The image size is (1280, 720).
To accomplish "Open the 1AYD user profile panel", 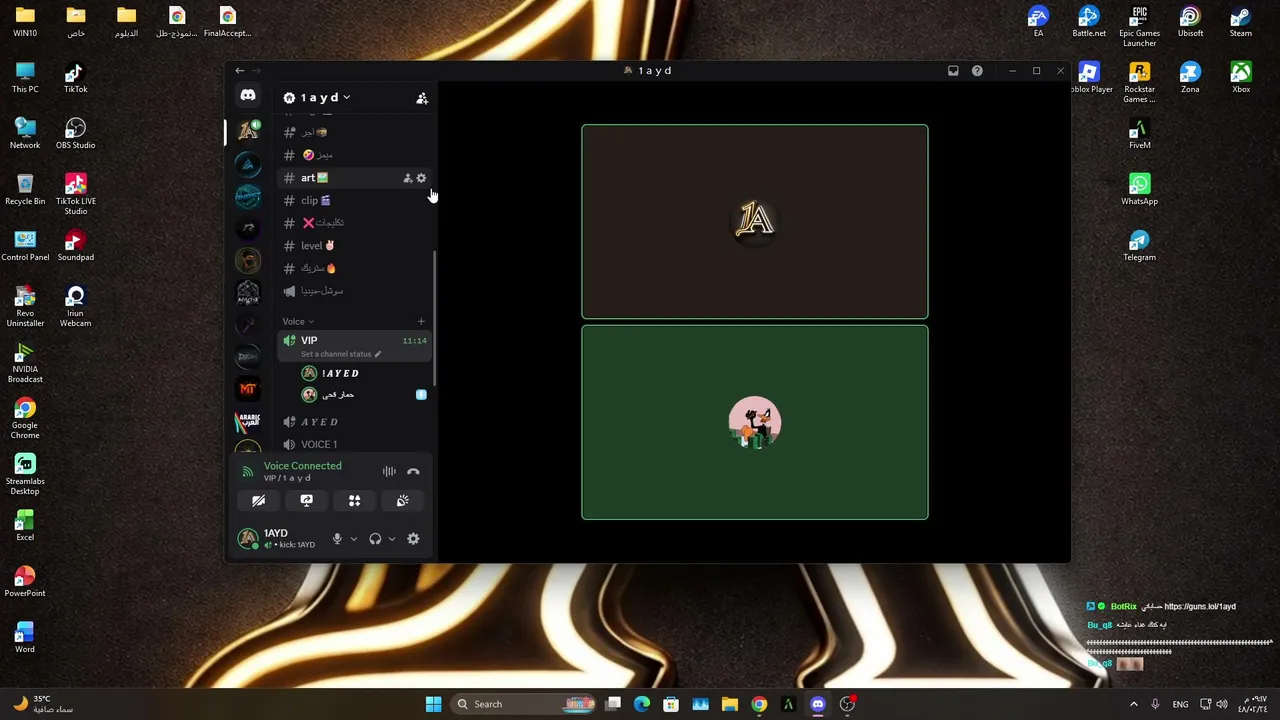I will point(280,539).
